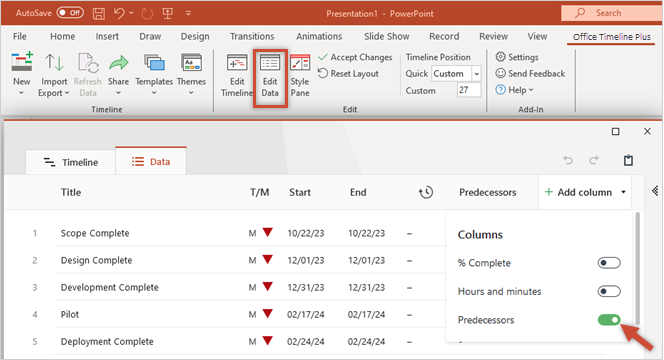
Task: Click the Columns panel scrollbar
Action: tap(638, 269)
